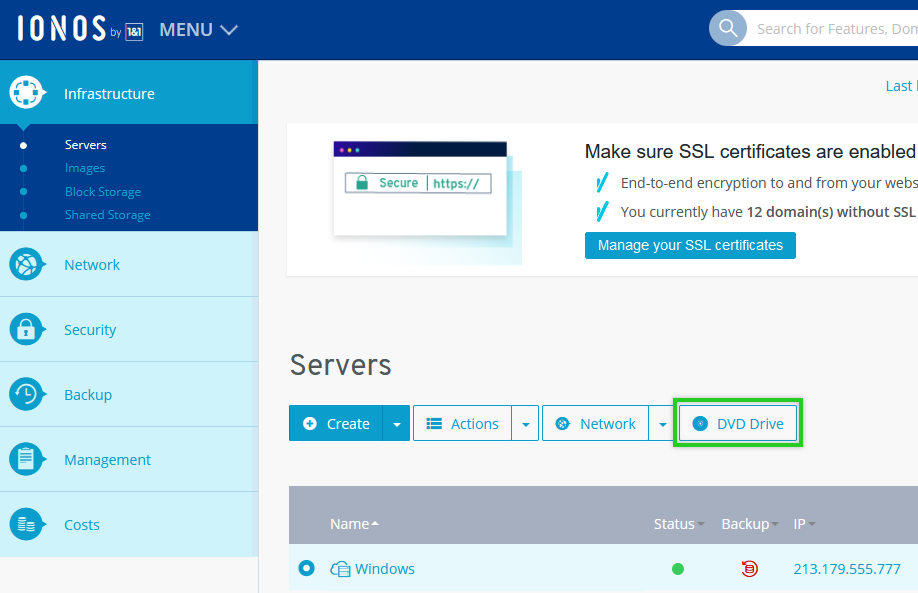Open Images in the Infrastructure submenu
This screenshot has width=918, height=593.
85,168
